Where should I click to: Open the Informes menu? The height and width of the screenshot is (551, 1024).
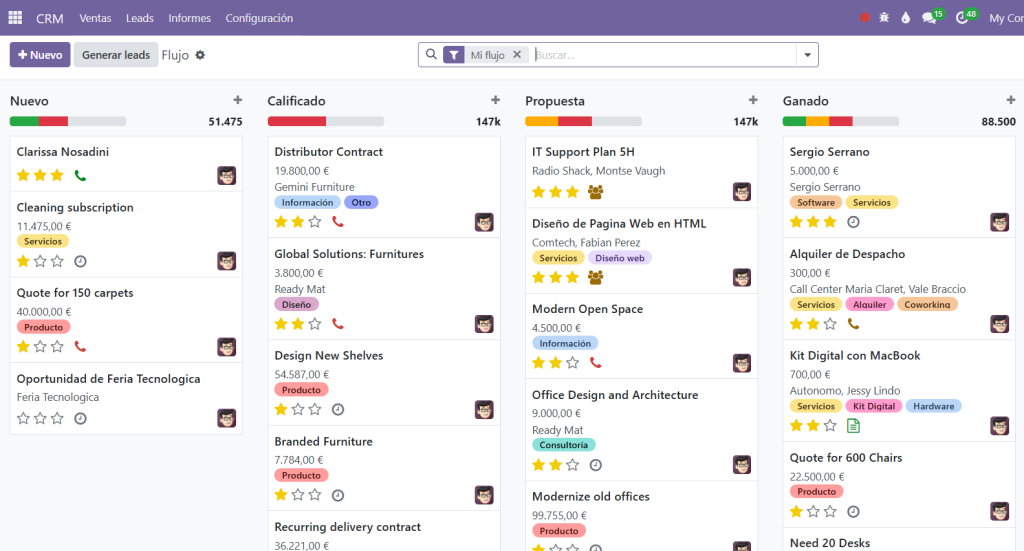pyautogui.click(x=189, y=18)
